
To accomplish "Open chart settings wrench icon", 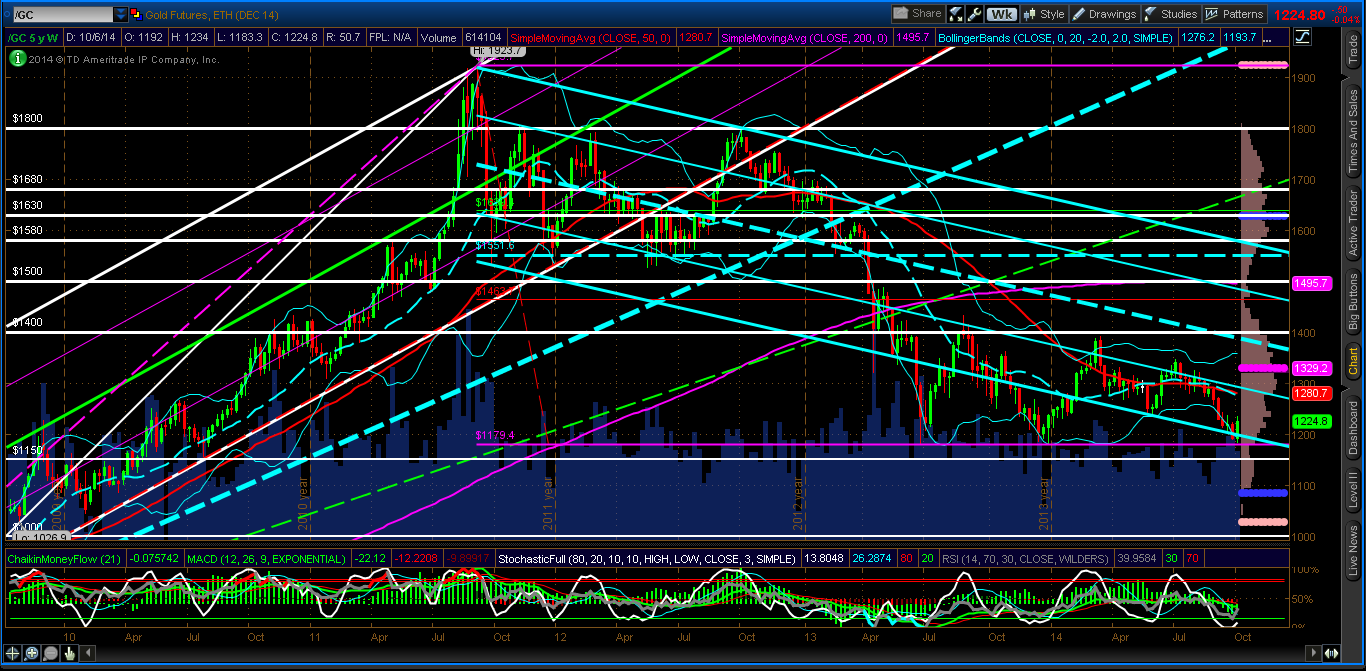I will coord(974,14).
